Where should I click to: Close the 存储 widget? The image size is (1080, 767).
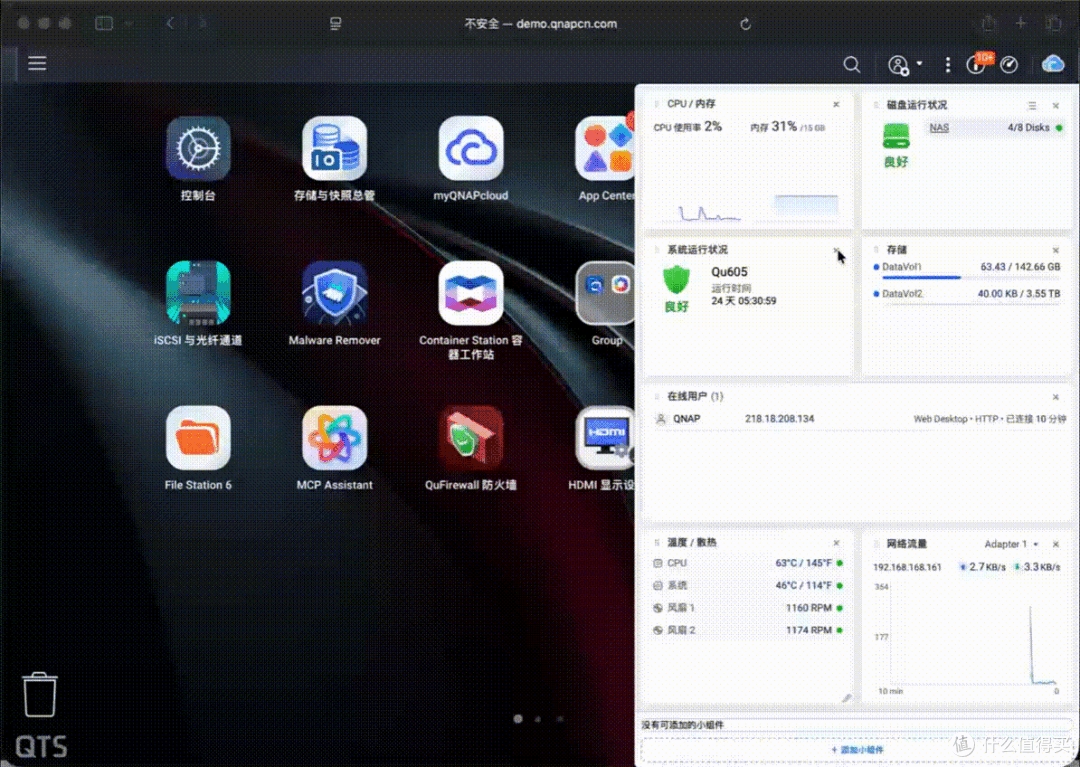(1056, 250)
